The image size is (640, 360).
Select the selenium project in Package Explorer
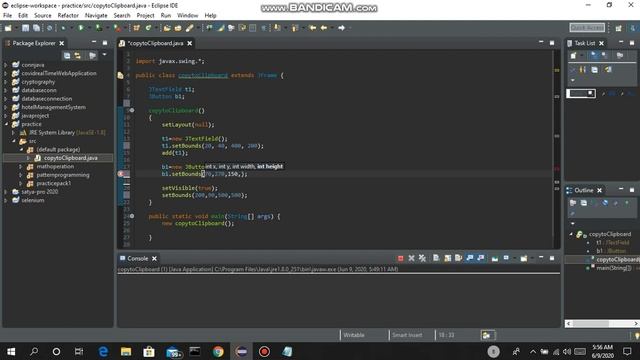pos(33,200)
